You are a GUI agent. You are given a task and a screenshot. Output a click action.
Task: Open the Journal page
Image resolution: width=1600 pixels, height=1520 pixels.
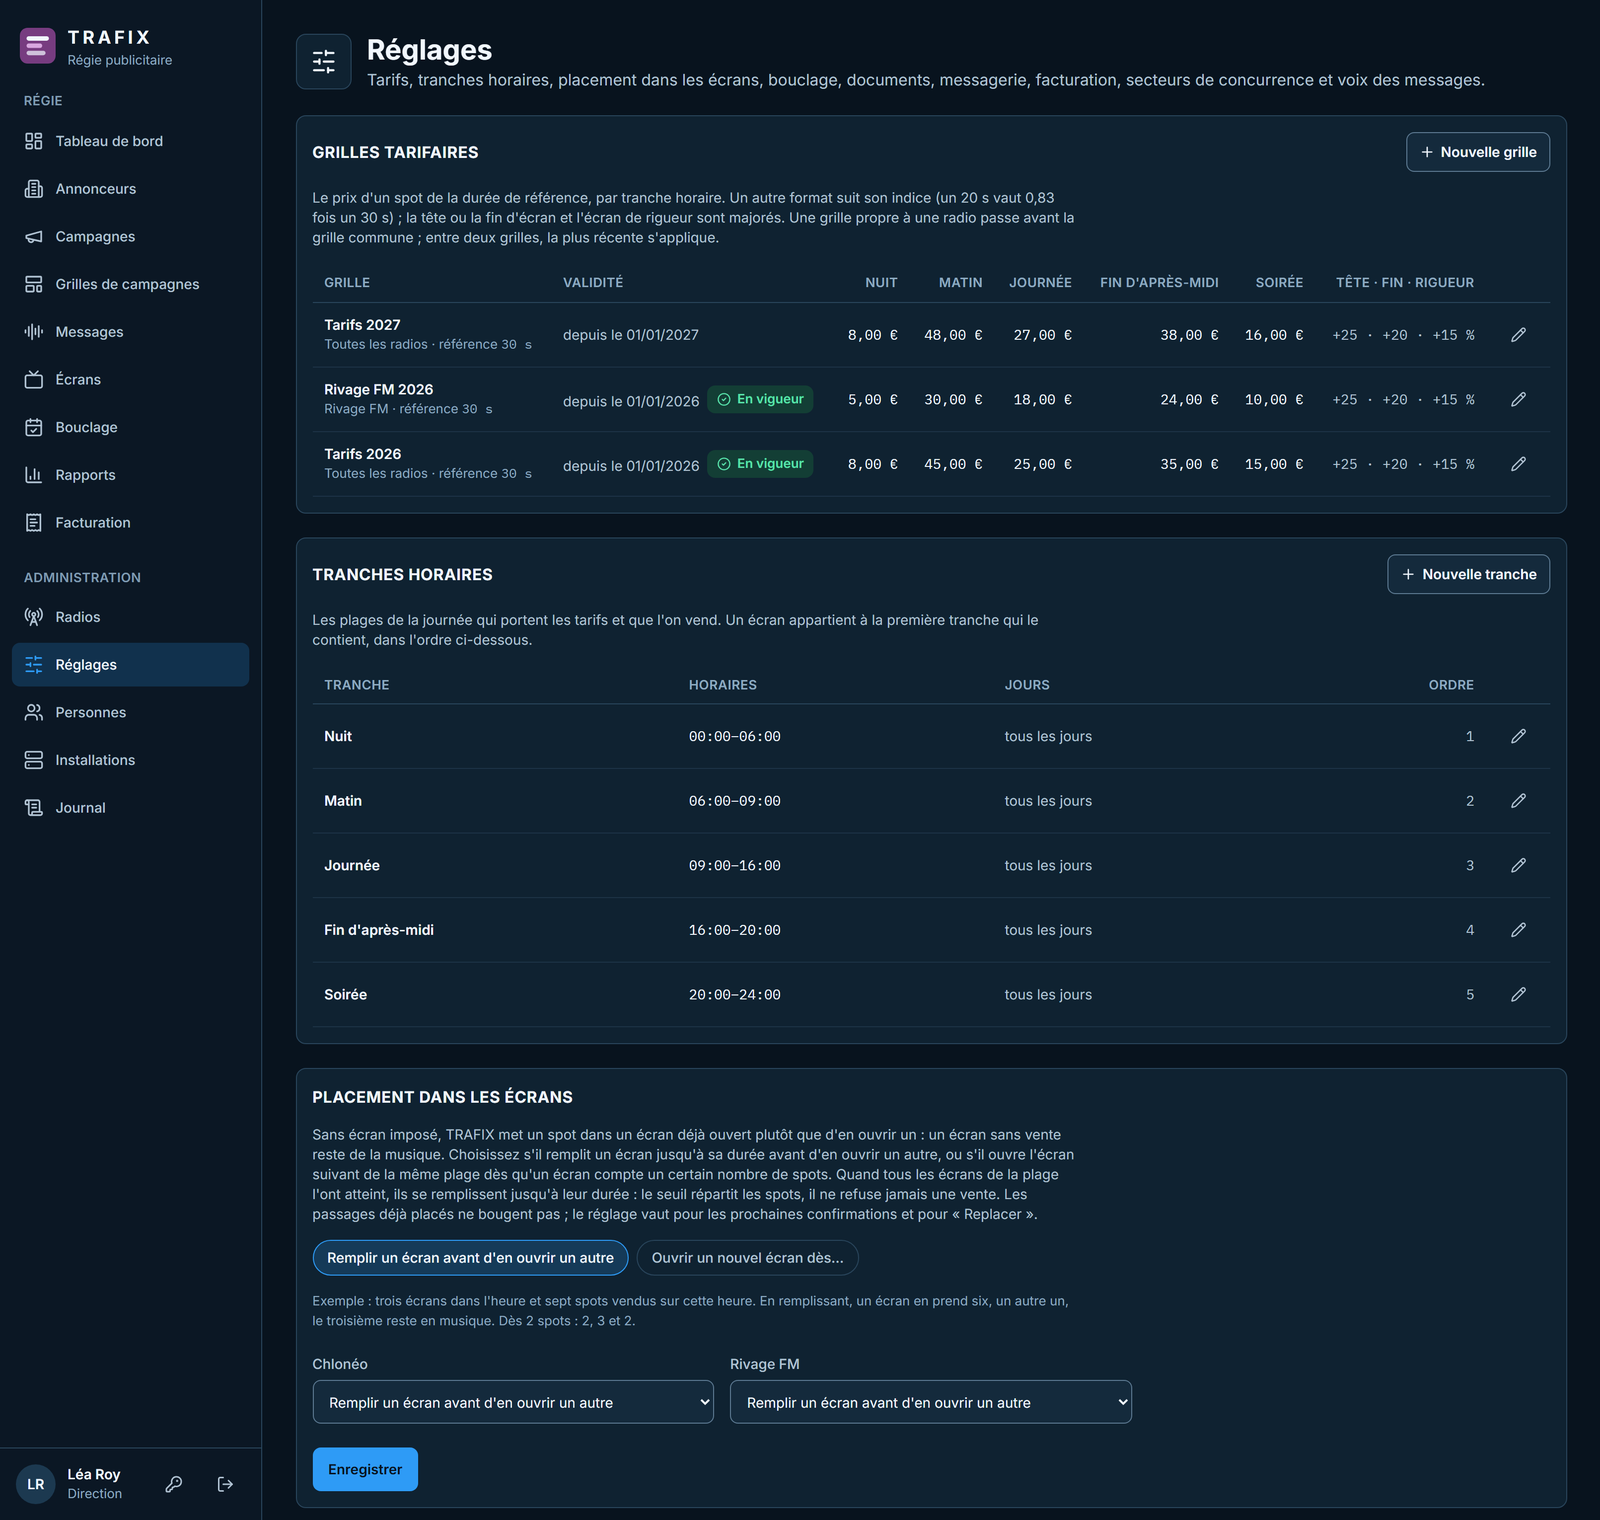coord(130,808)
